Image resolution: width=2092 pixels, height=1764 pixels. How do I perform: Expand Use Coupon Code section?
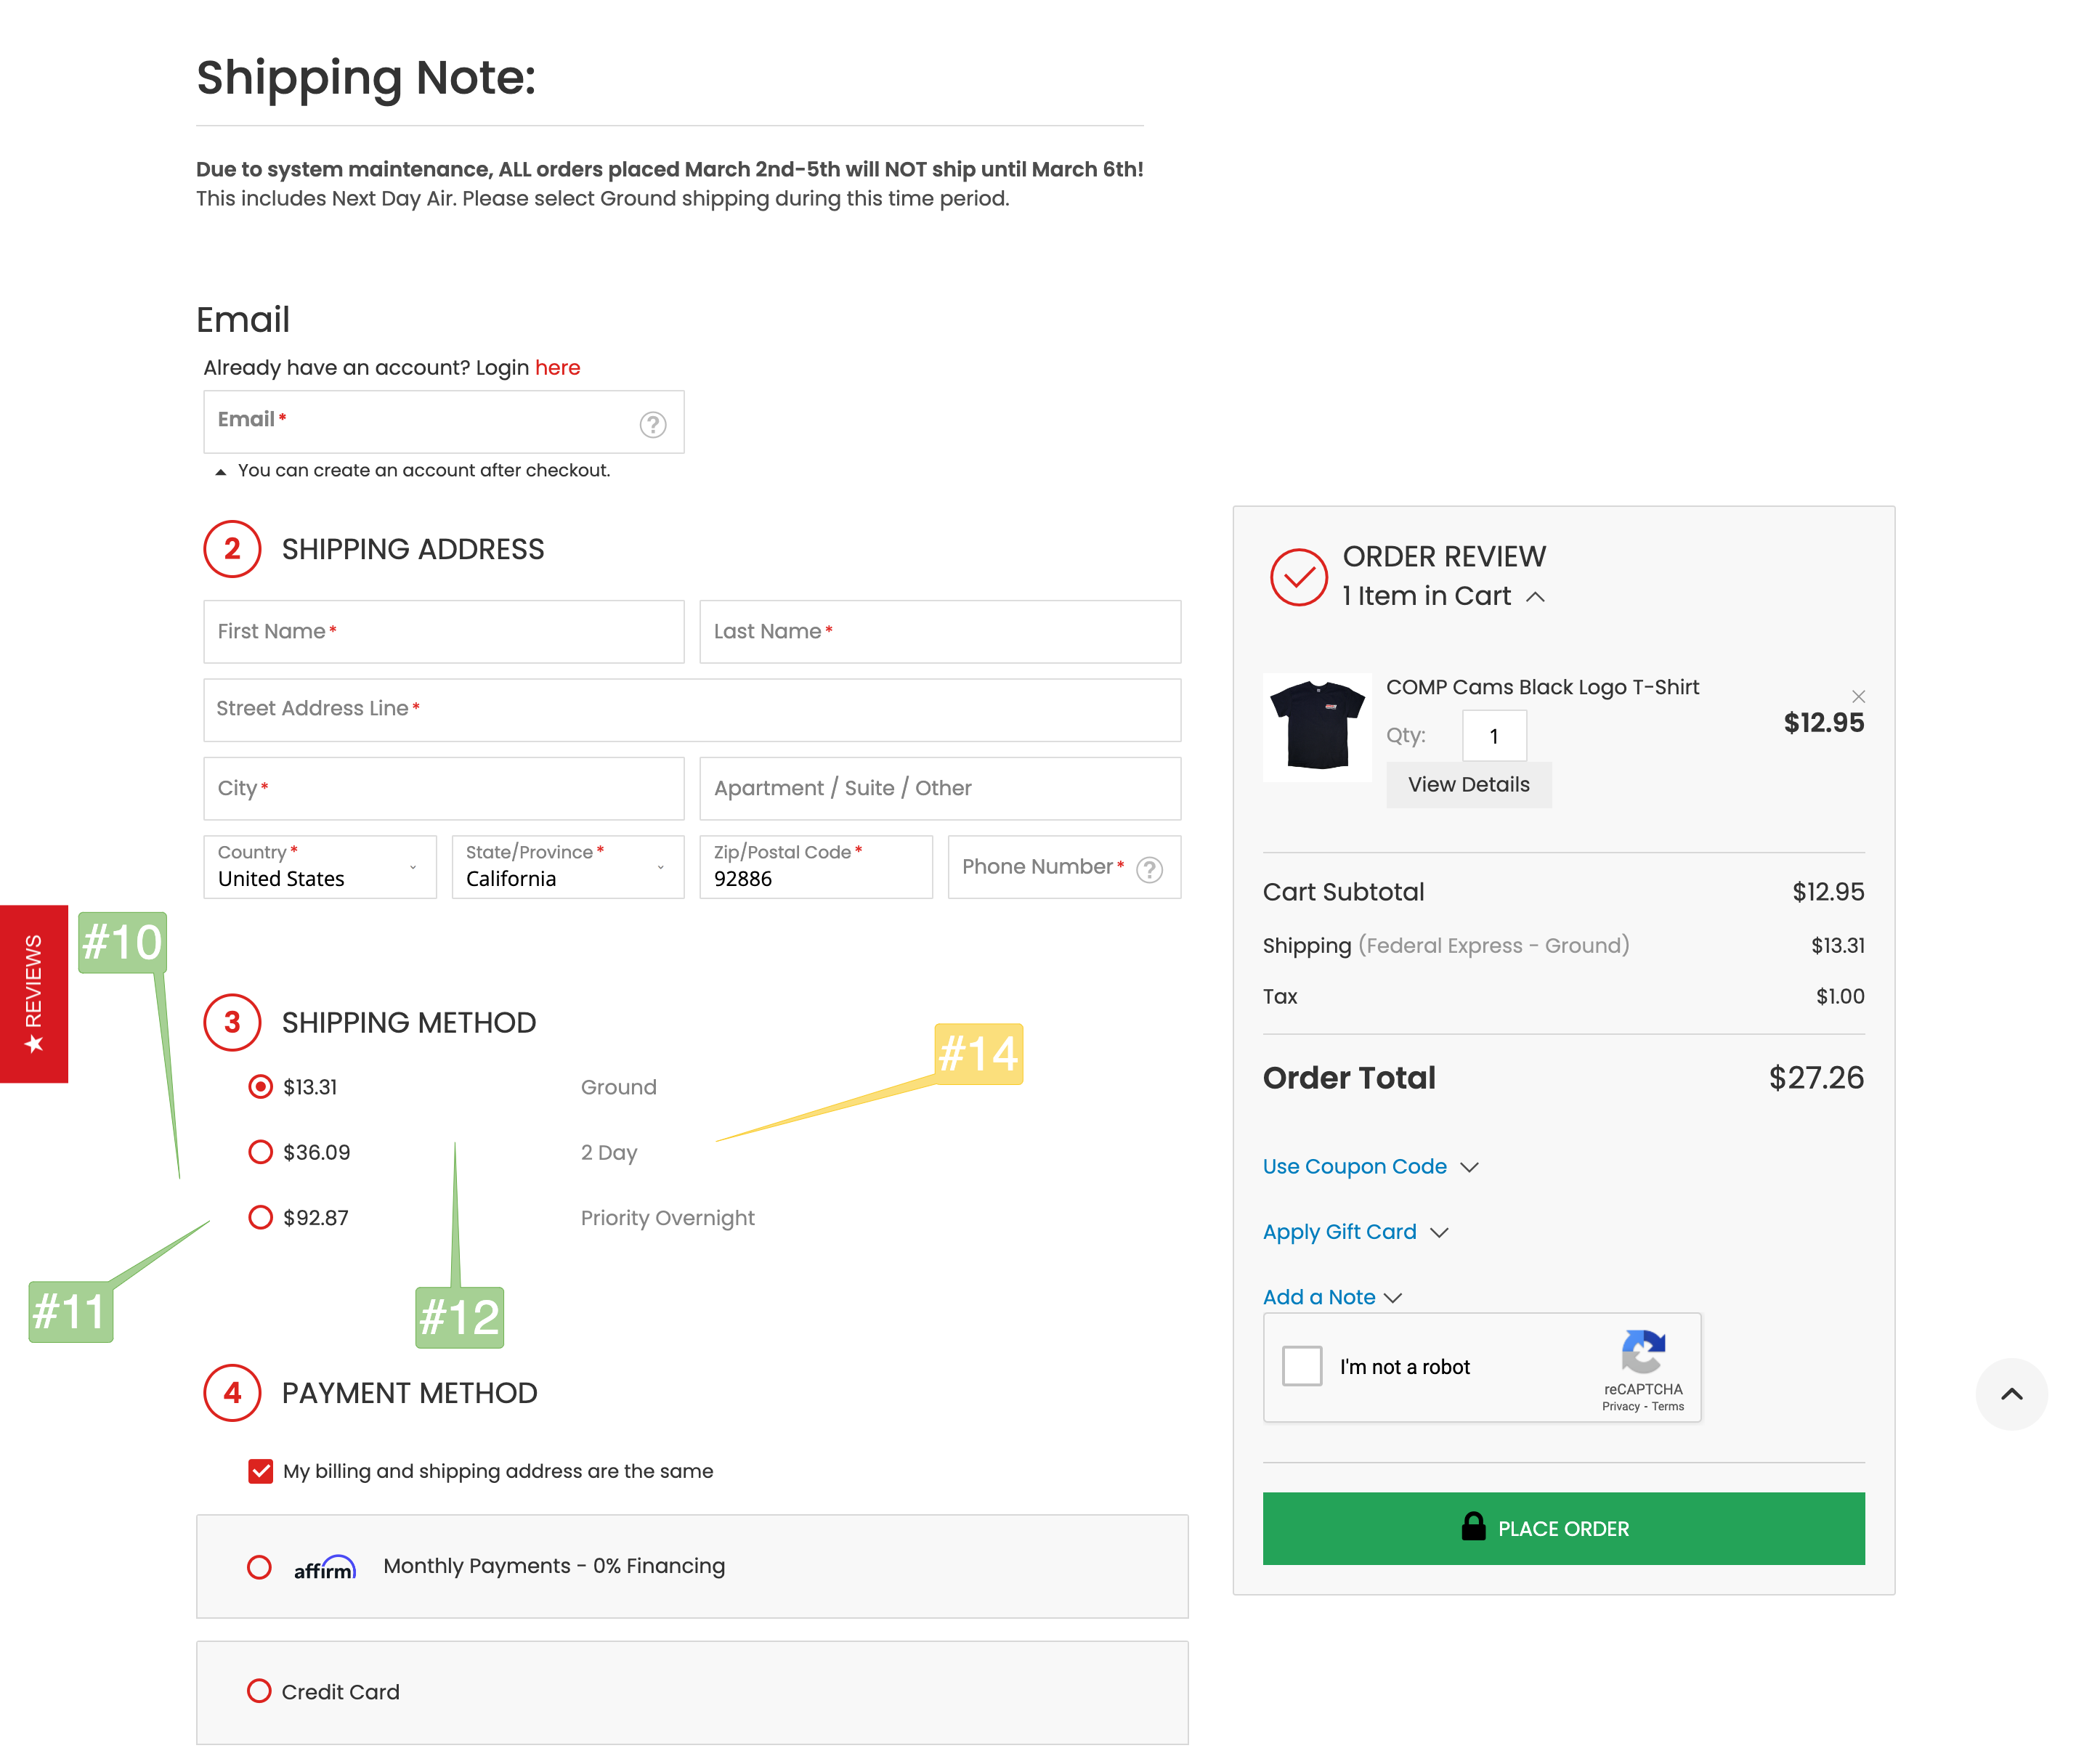1370,1166
